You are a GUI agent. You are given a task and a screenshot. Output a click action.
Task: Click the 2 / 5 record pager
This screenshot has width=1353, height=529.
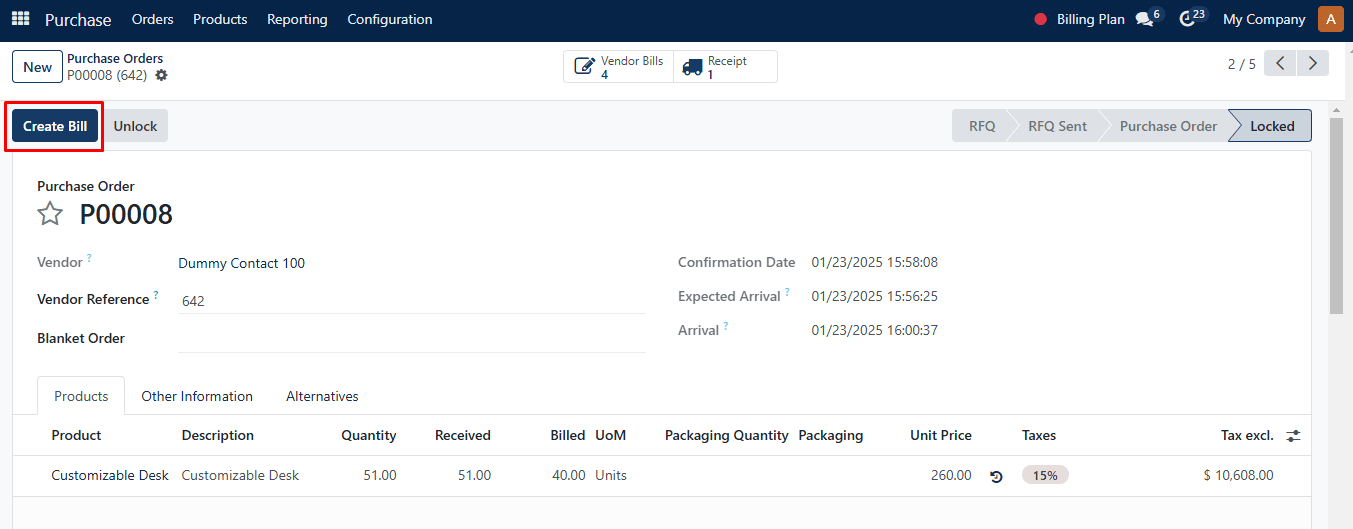coord(1241,64)
